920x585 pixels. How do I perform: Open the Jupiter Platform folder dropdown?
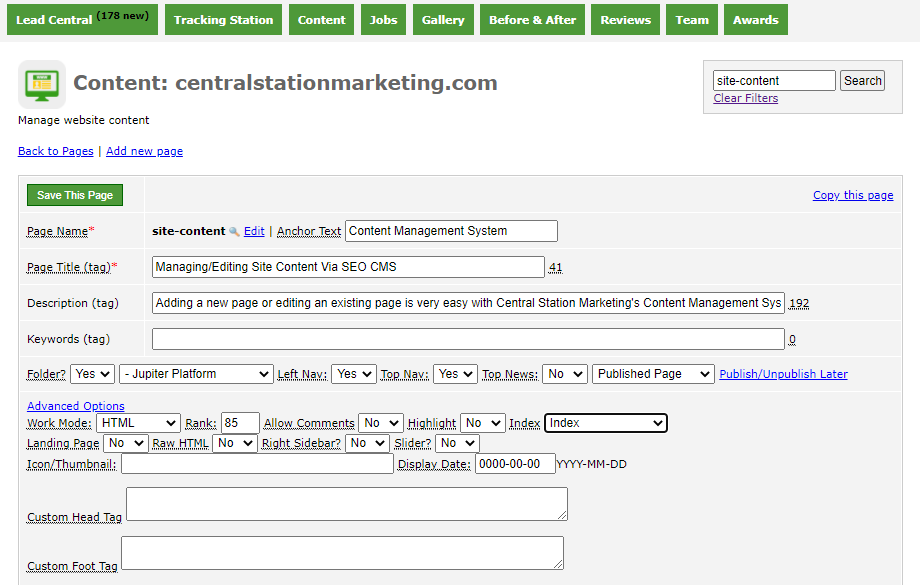196,374
